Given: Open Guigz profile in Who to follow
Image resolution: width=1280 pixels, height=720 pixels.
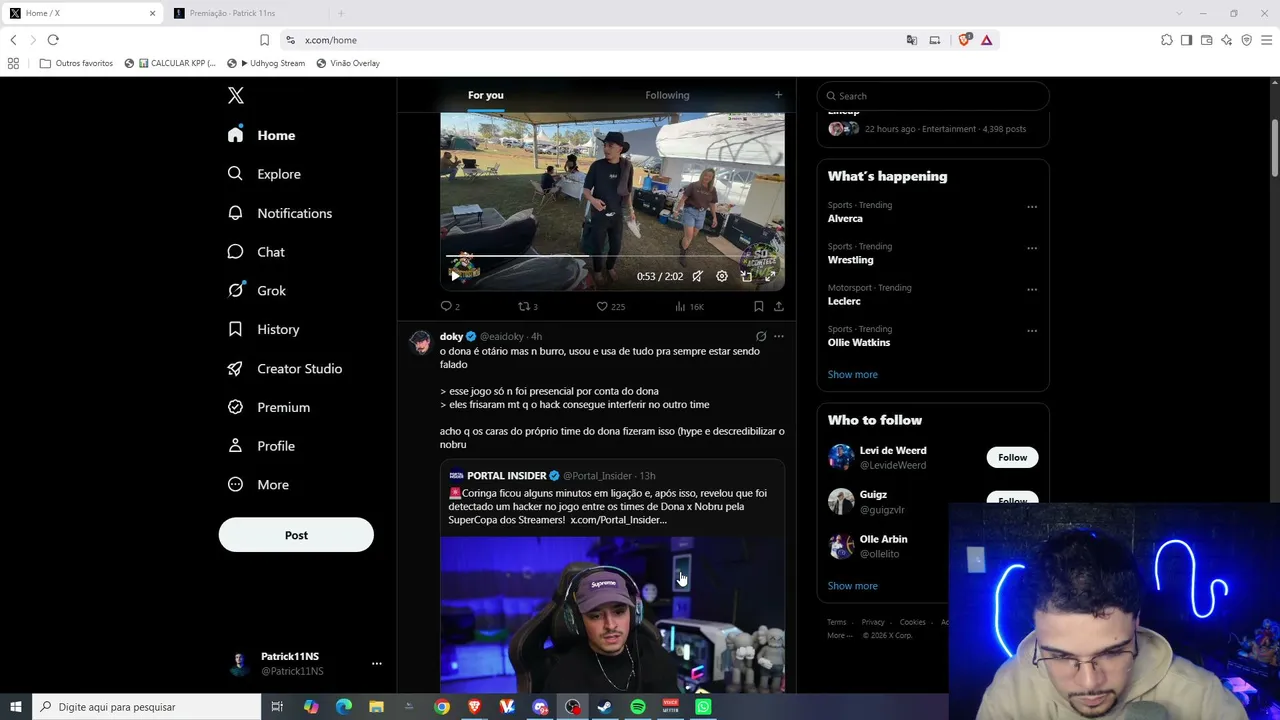Looking at the screenshot, I should [x=873, y=494].
